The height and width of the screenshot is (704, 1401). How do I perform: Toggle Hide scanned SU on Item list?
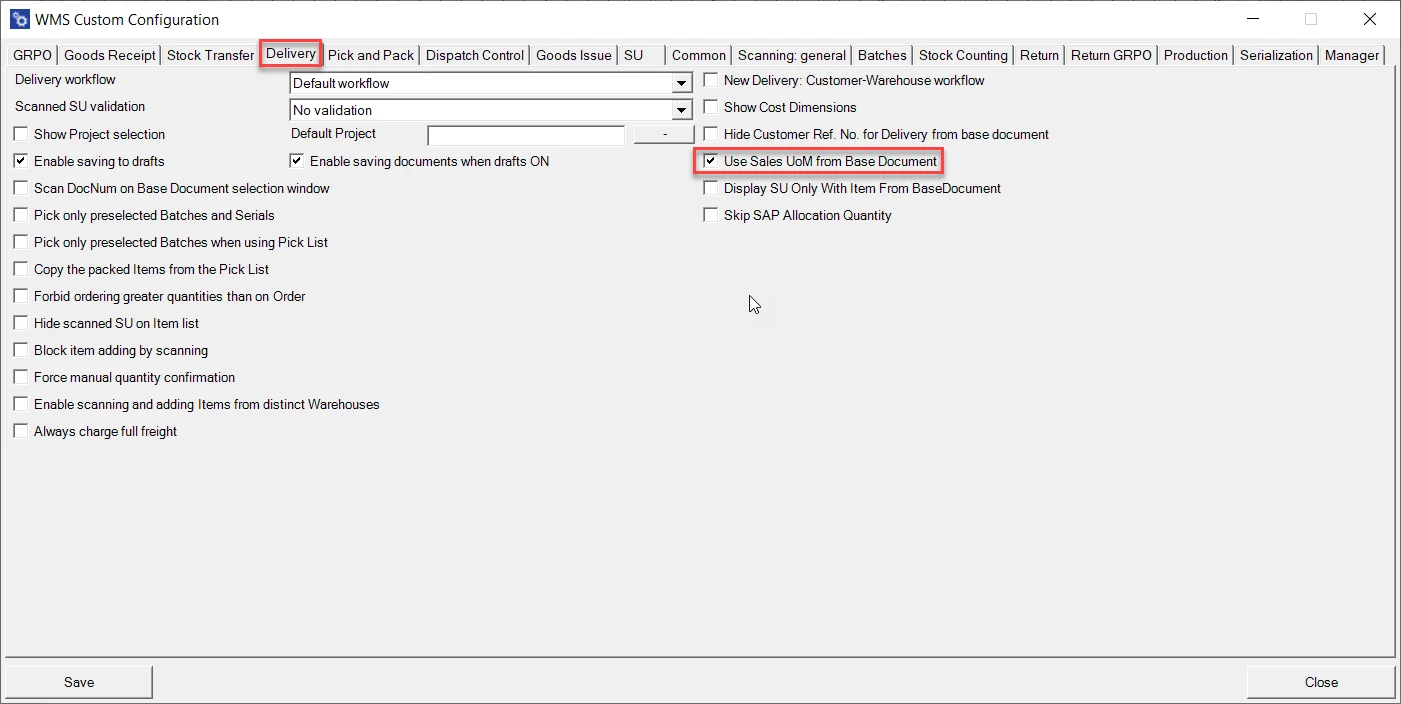(21, 323)
